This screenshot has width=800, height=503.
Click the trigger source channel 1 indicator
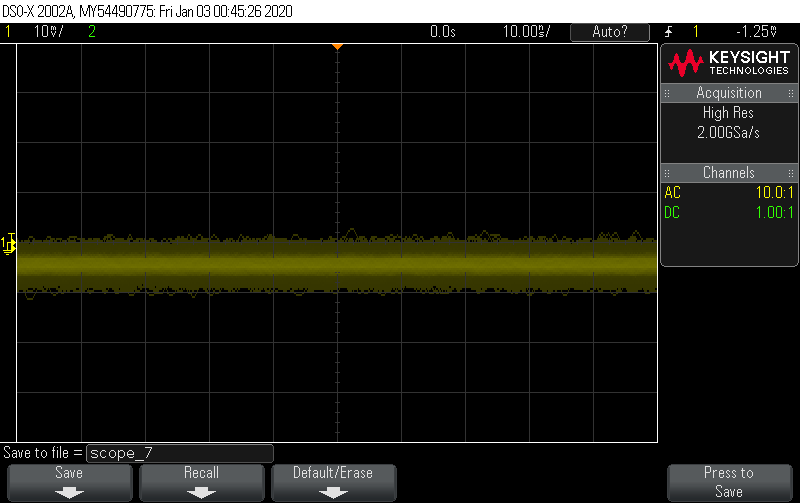click(696, 32)
